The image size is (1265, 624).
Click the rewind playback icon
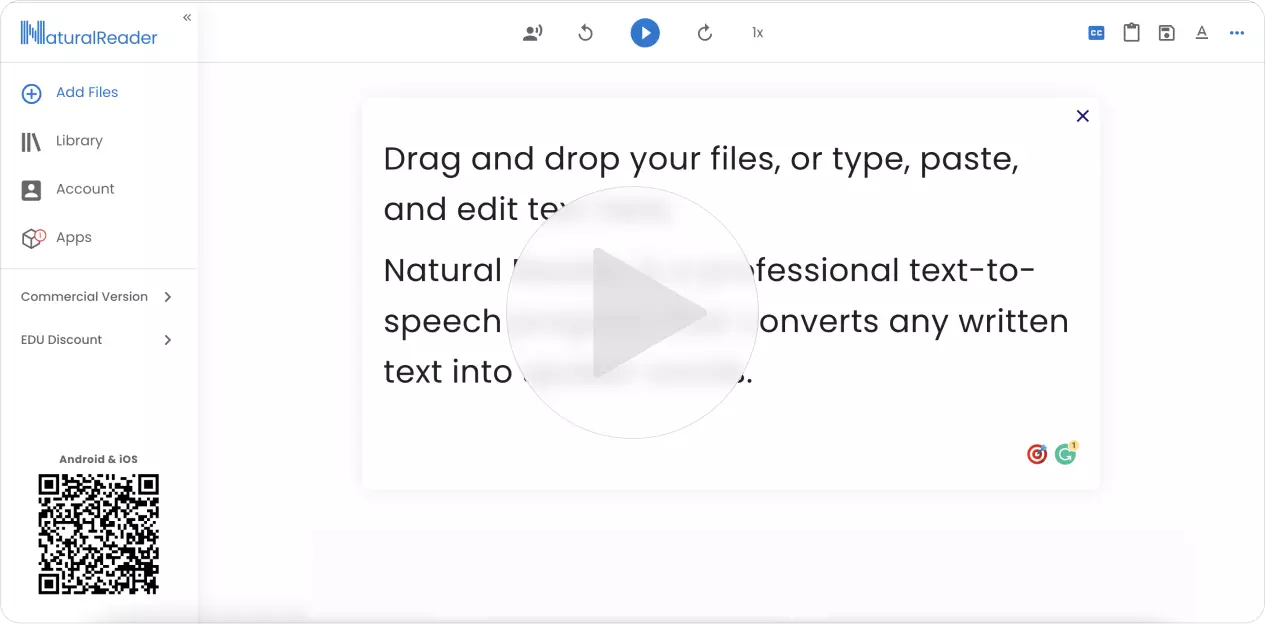click(x=586, y=32)
